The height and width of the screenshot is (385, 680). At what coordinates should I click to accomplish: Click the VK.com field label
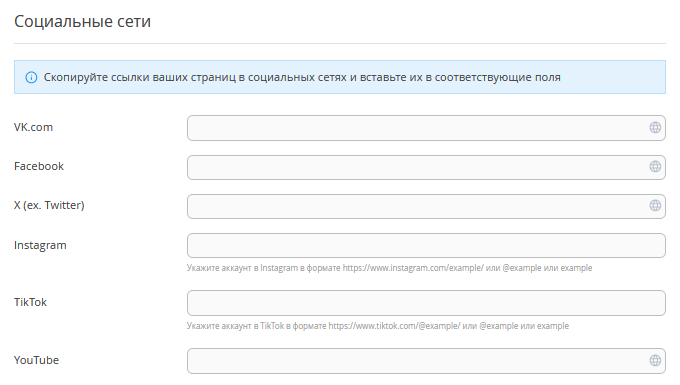click(x=33, y=127)
